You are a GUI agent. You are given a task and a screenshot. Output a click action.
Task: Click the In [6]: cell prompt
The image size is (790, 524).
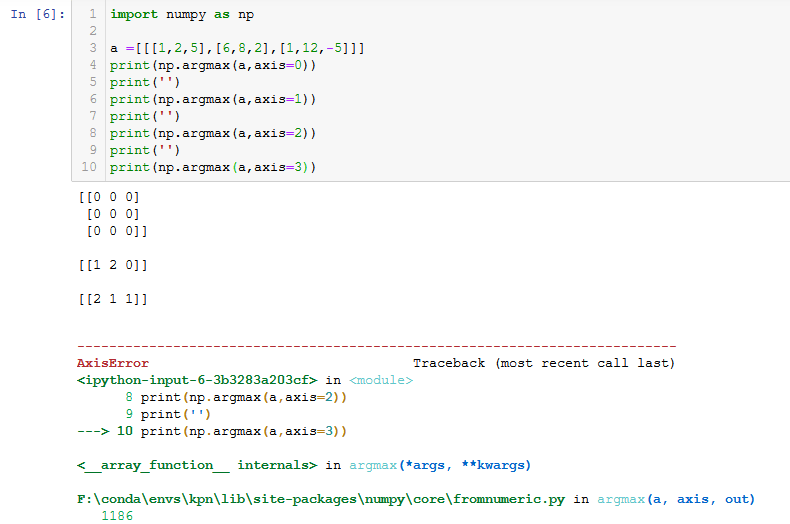point(38,14)
